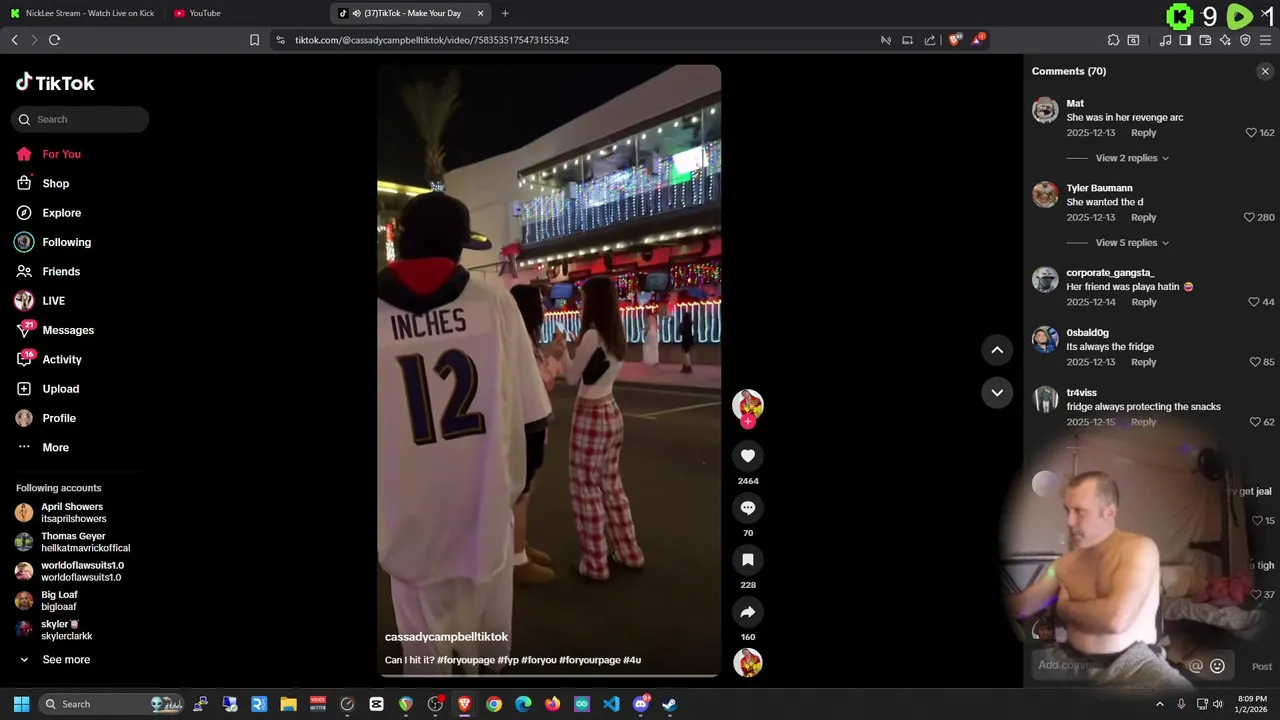Like Mat's comment

pyautogui.click(x=1251, y=133)
